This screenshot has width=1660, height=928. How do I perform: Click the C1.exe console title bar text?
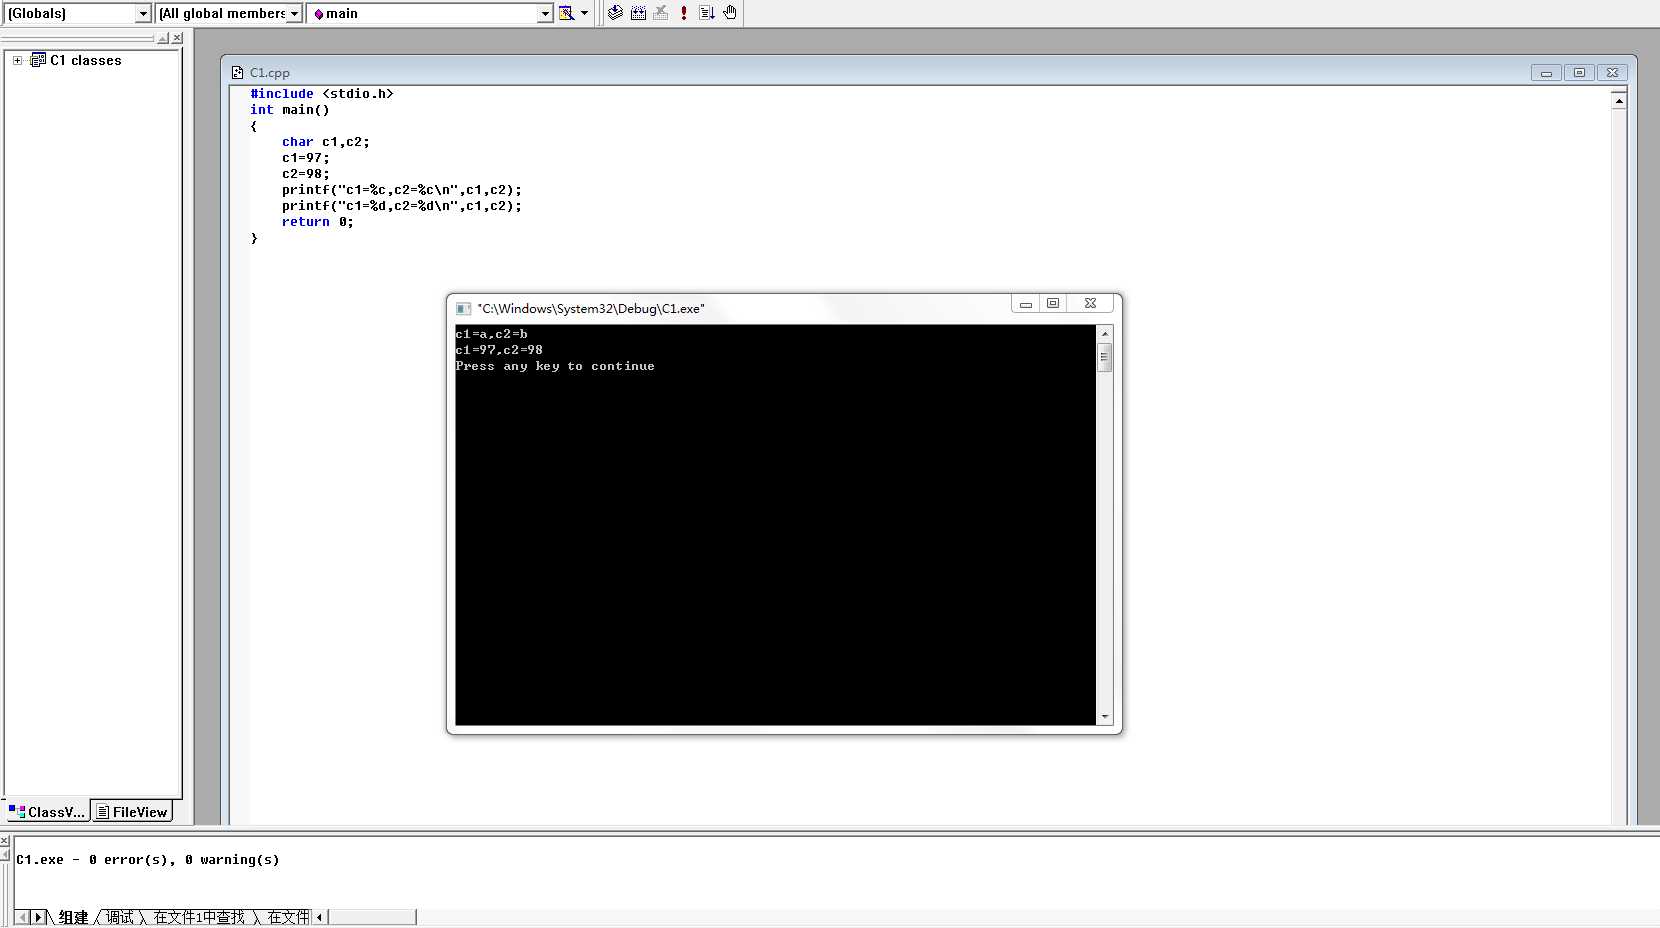(x=591, y=308)
